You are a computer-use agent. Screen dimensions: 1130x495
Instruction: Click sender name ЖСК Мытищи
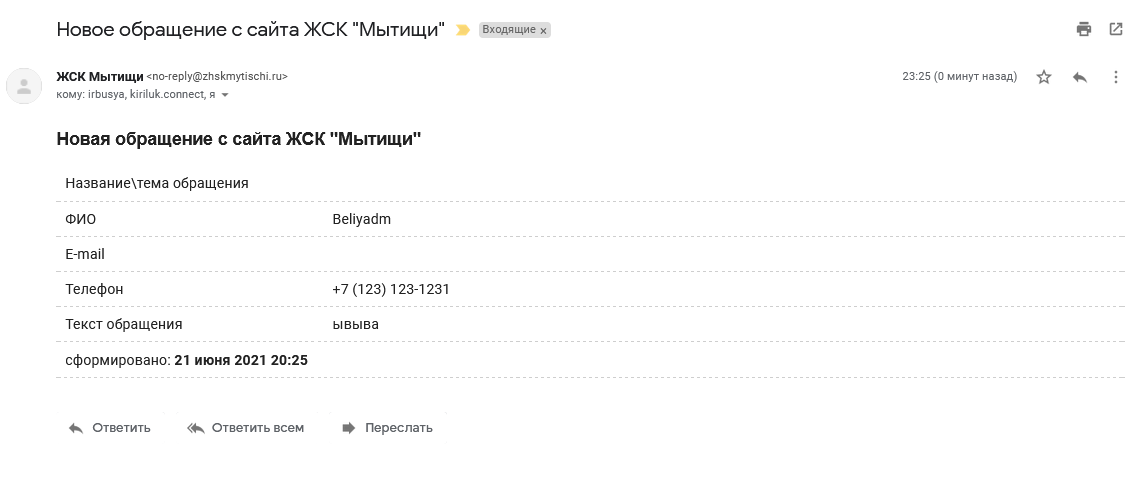(99, 76)
